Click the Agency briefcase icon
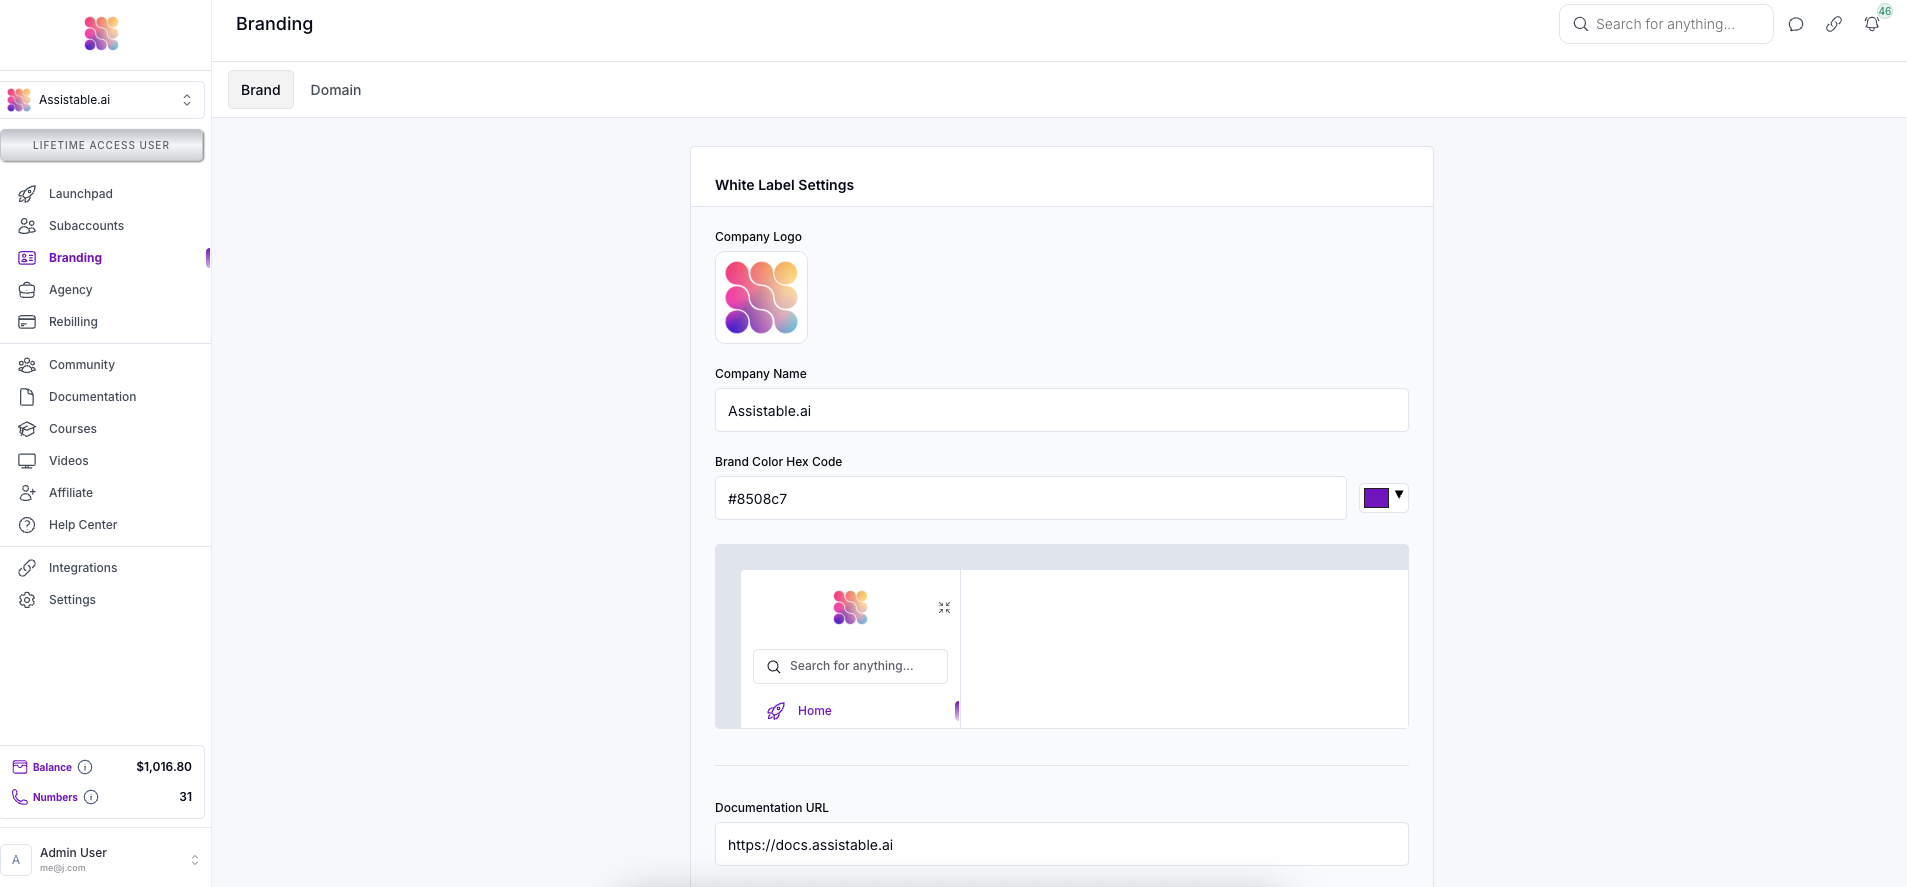This screenshot has height=887, width=1907. pyautogui.click(x=27, y=290)
